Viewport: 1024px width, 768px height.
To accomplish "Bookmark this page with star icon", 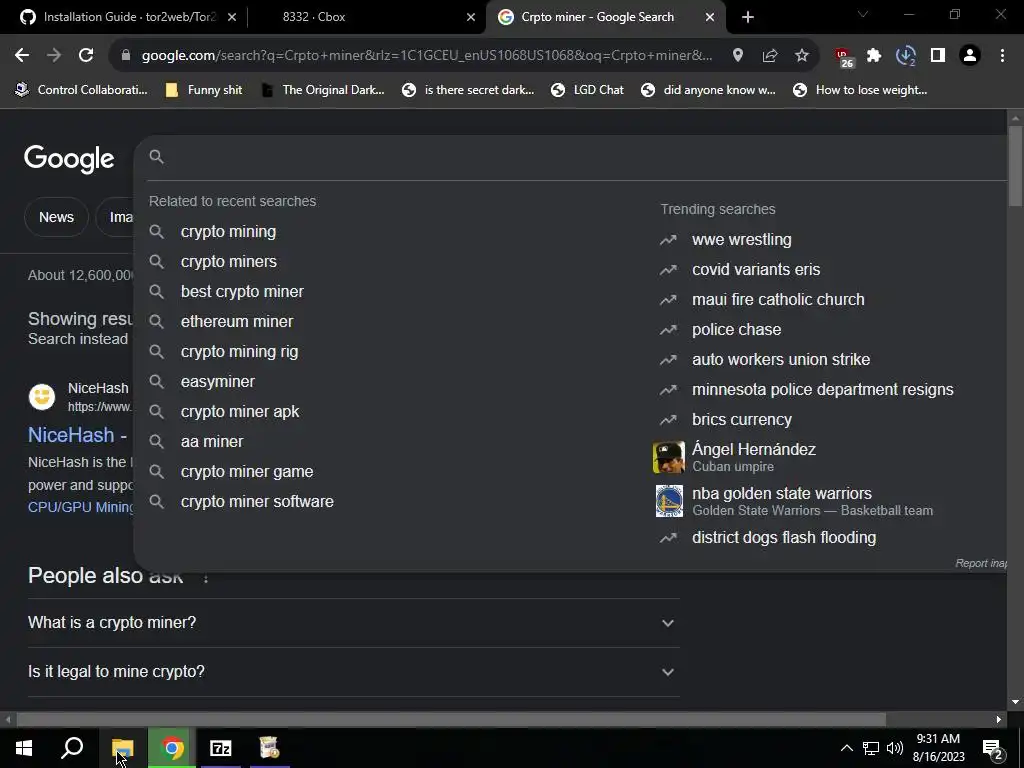I will 802,56.
